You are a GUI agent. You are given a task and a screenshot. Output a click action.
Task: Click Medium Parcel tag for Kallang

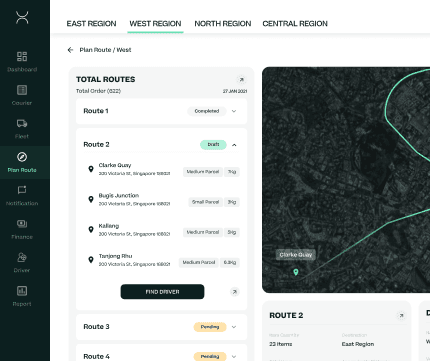coord(203,232)
